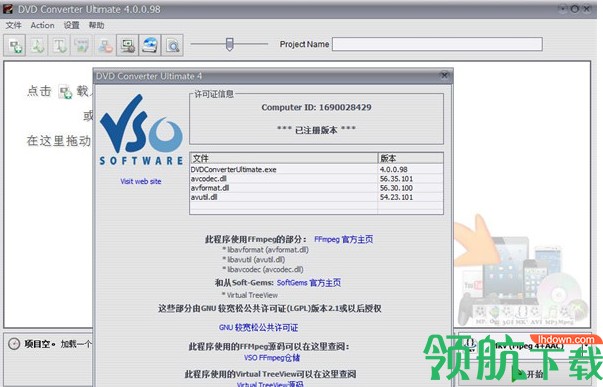Viewport: 603px width, 387px height.
Task: Select the avformat.dll row
Action: coord(316,188)
